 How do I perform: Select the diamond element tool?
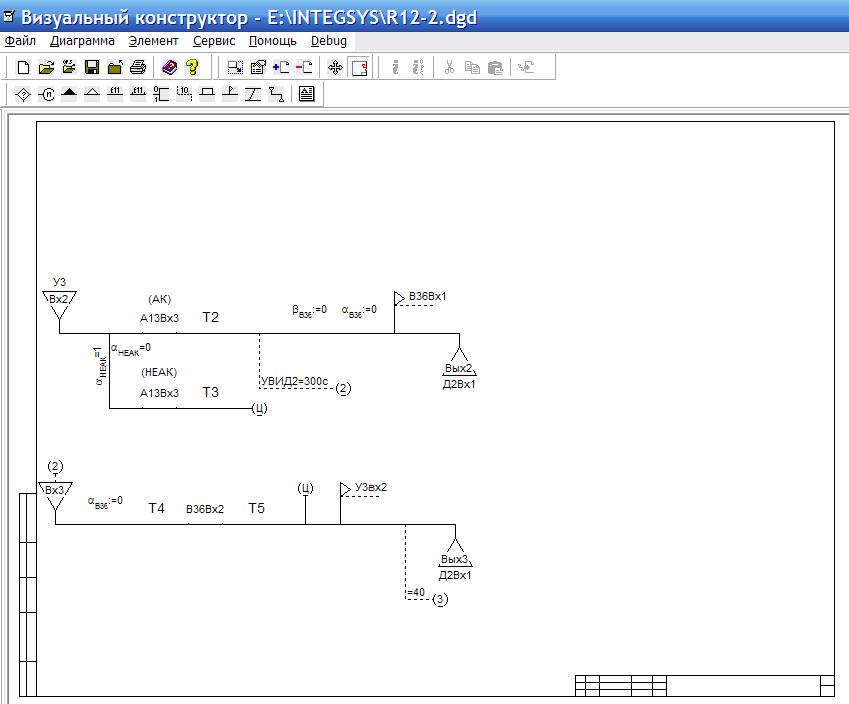click(23, 94)
